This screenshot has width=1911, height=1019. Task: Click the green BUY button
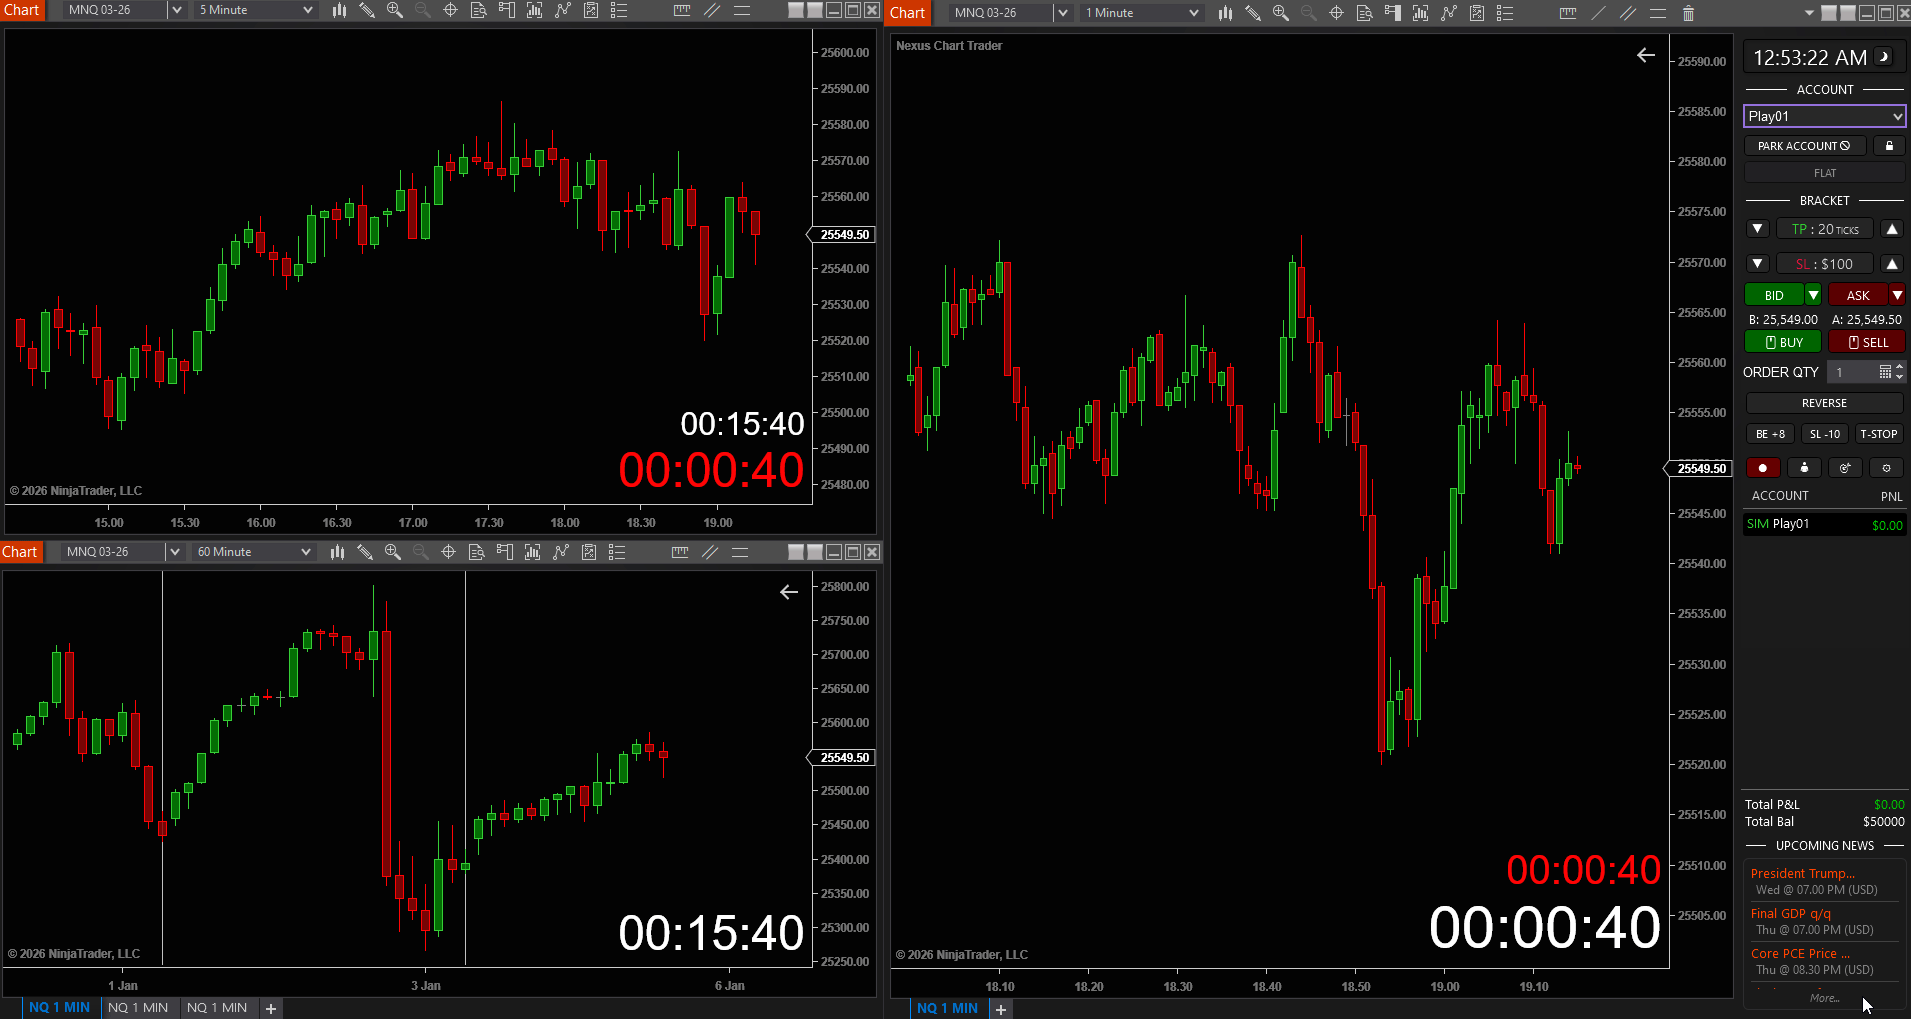click(x=1782, y=341)
